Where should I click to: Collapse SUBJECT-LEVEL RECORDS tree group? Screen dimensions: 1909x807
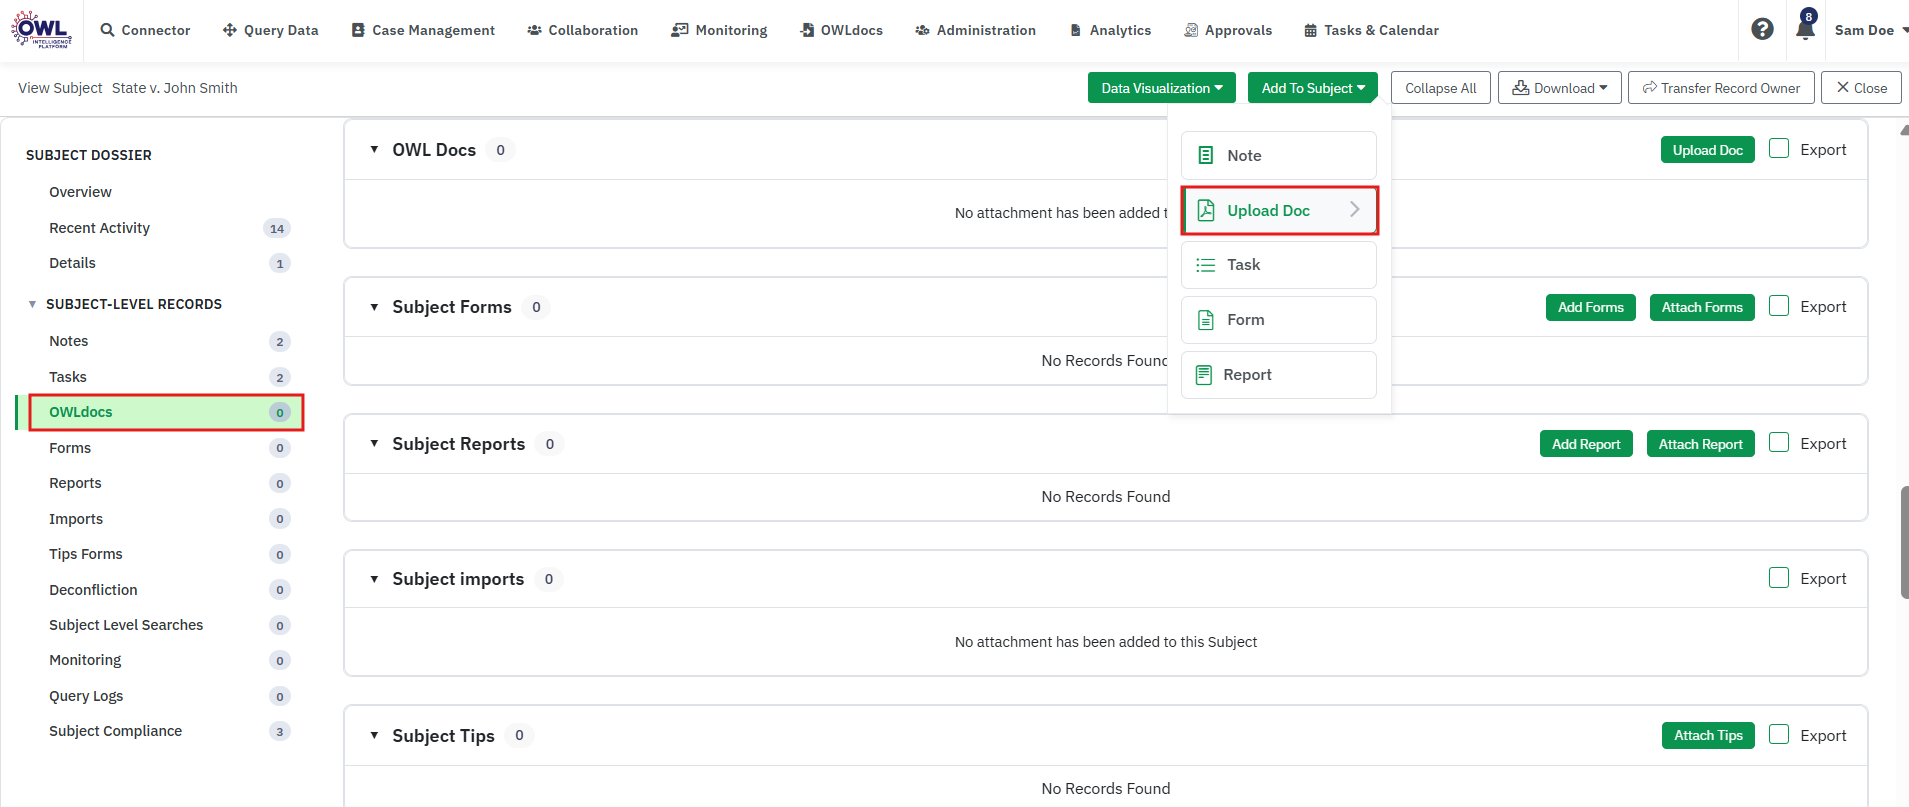click(x=32, y=304)
